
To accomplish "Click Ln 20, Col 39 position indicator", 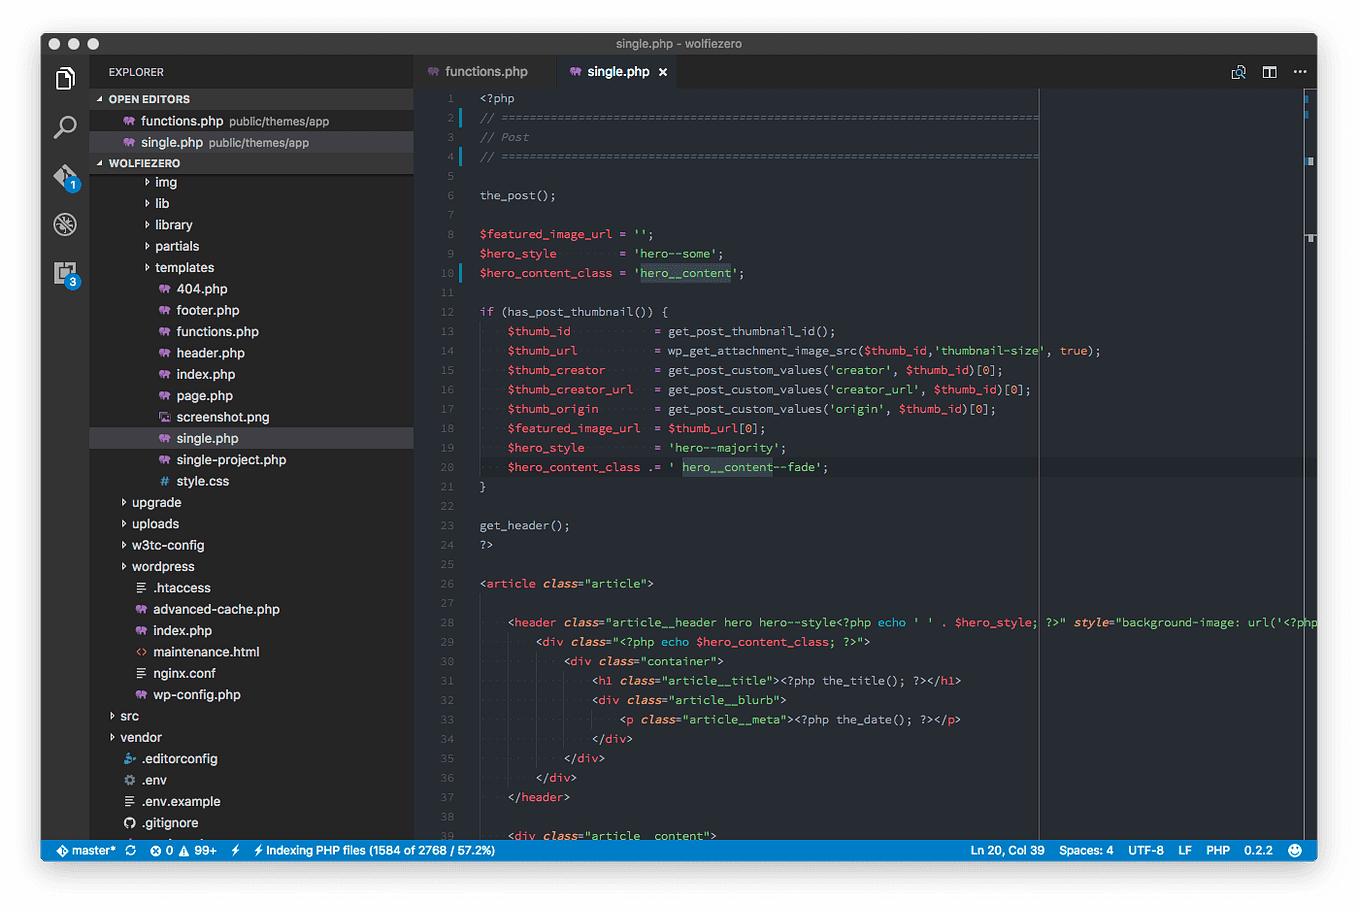I will coord(1007,851).
